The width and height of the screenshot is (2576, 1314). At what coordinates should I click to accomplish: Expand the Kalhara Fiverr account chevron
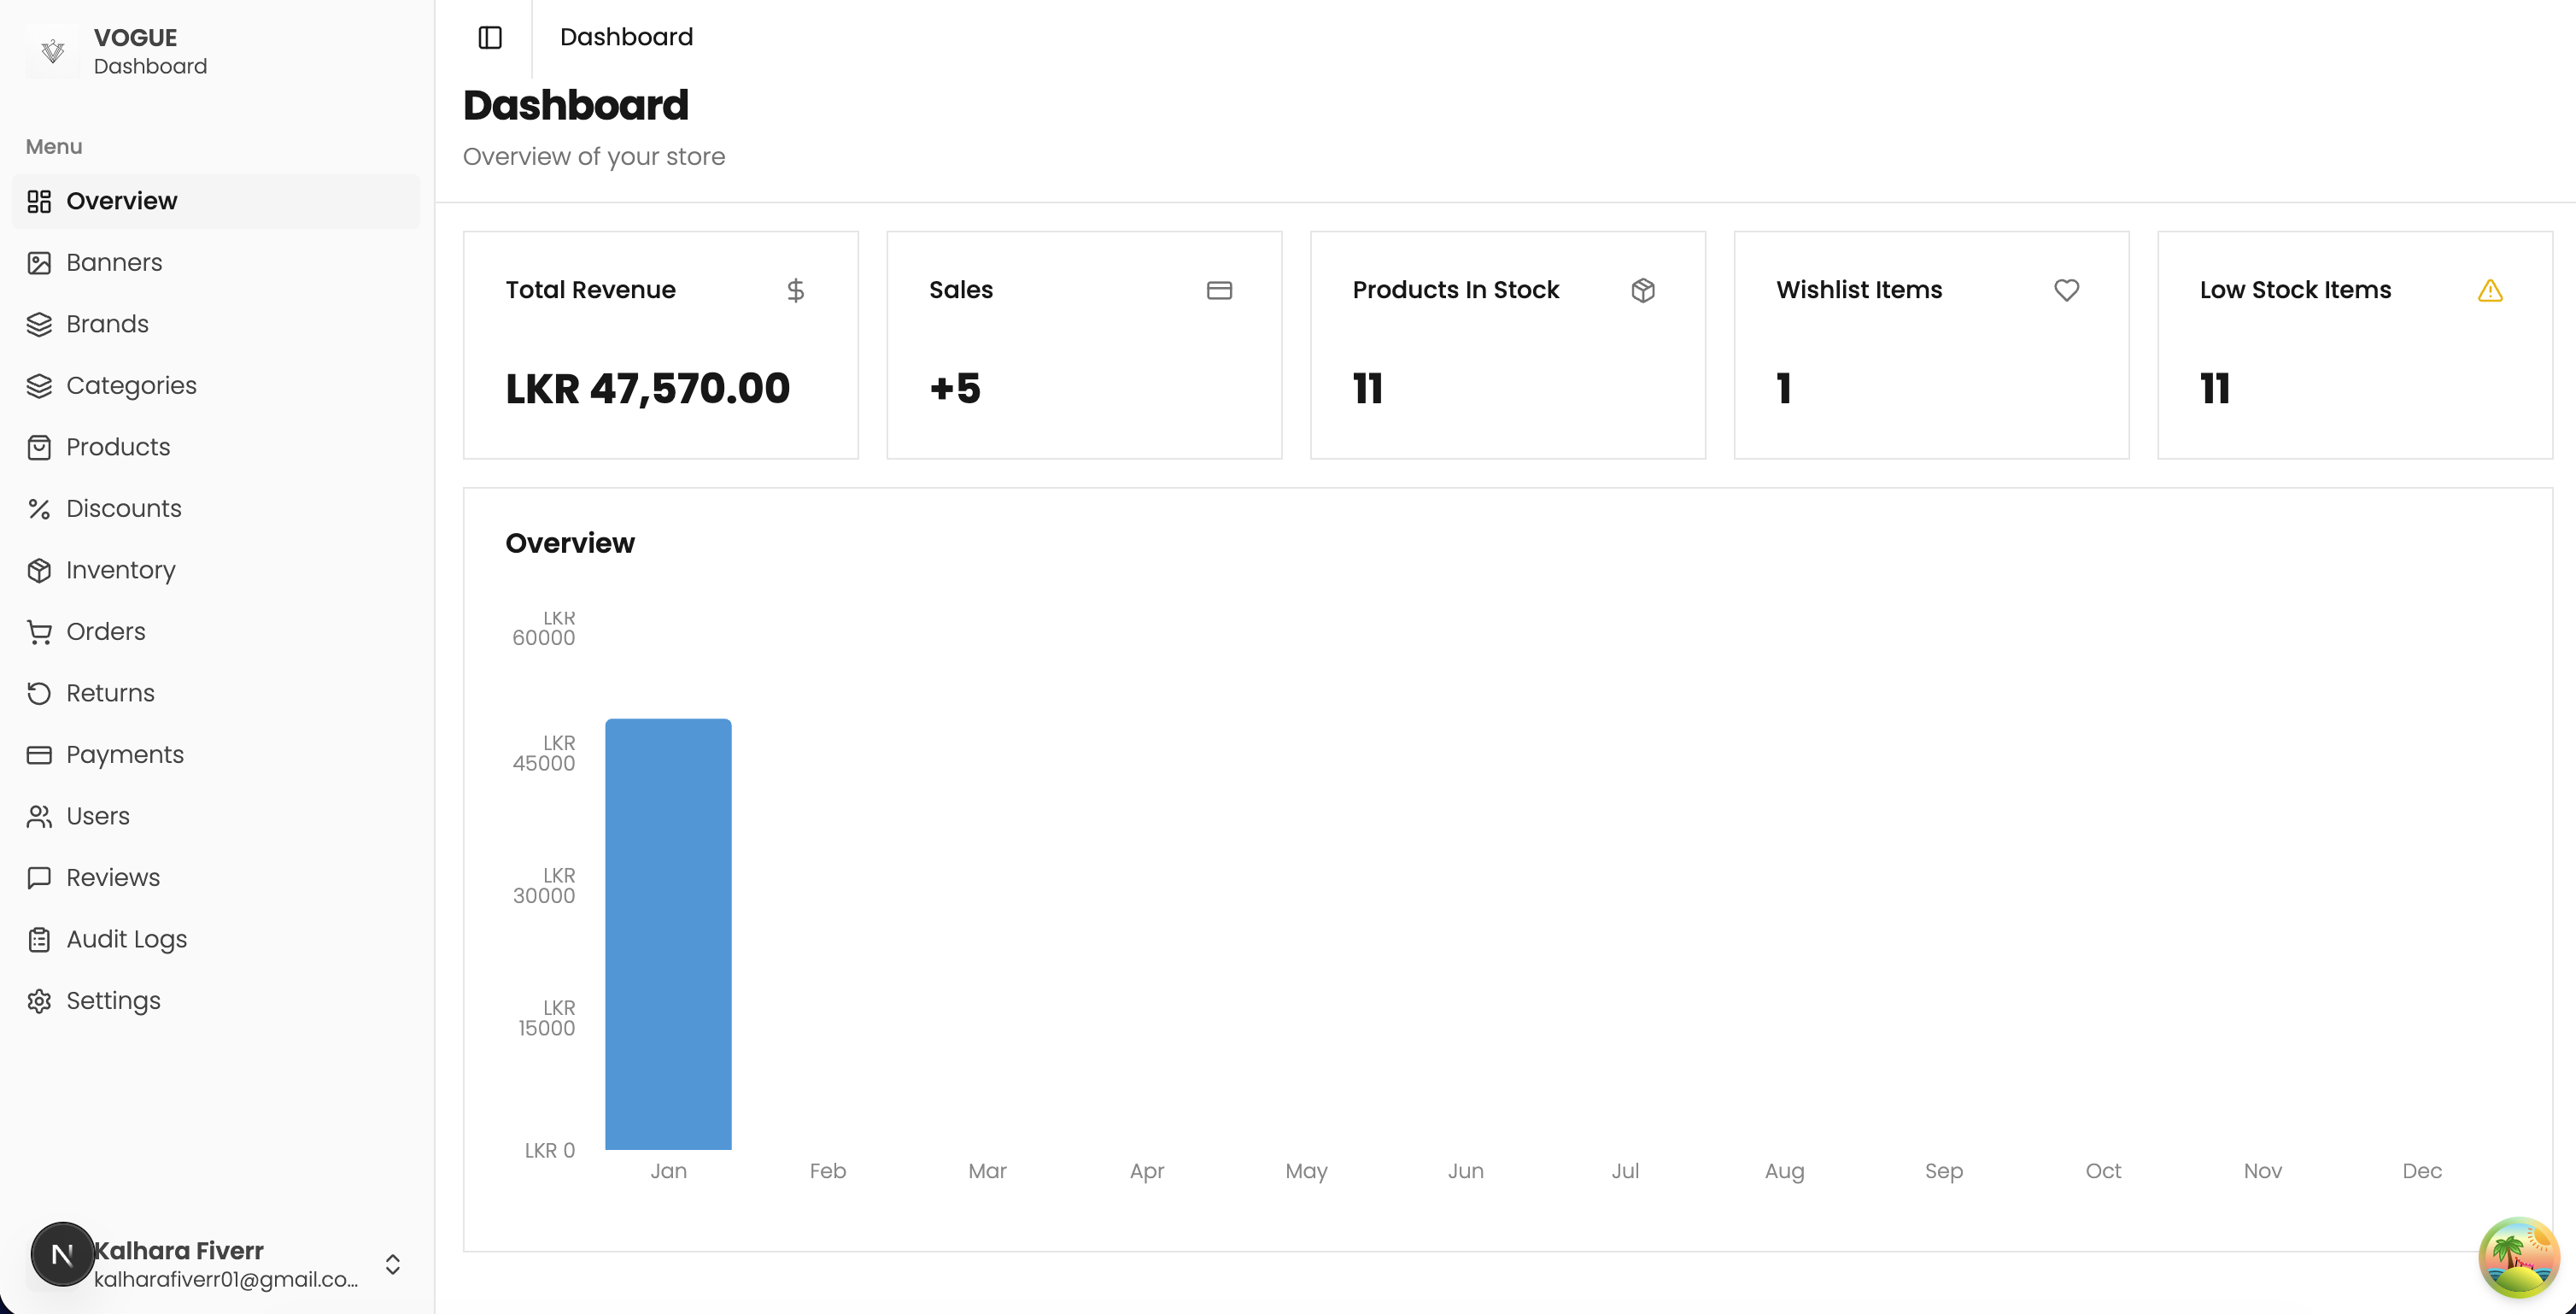pos(393,1264)
